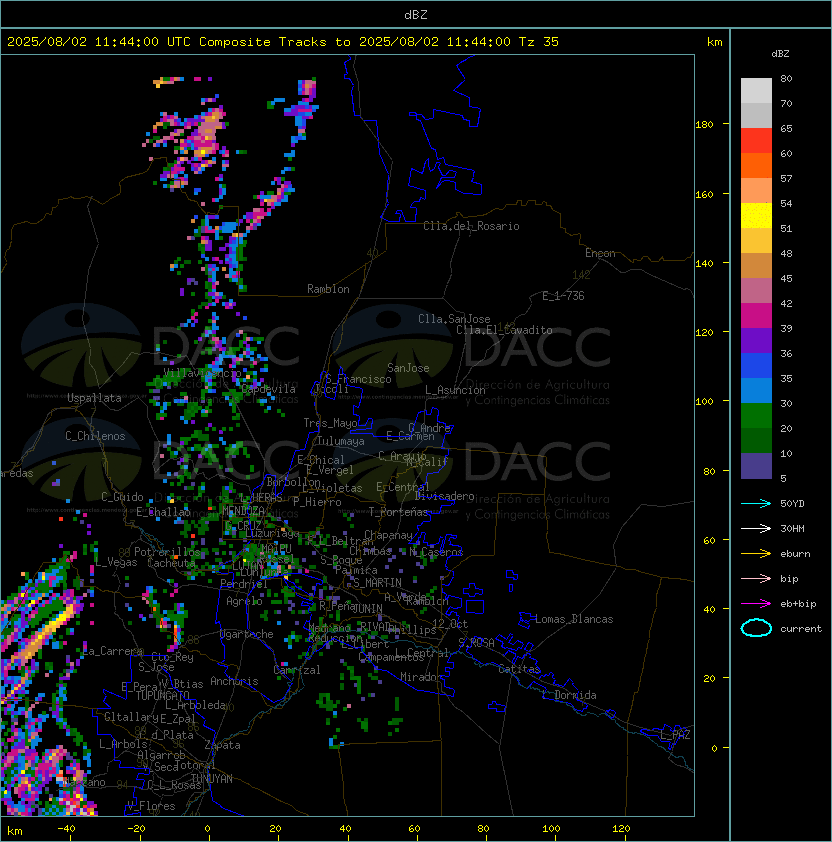Image resolution: width=832 pixels, height=842 pixels.
Task: Click the S_Francisco map label
Action: 358,379
